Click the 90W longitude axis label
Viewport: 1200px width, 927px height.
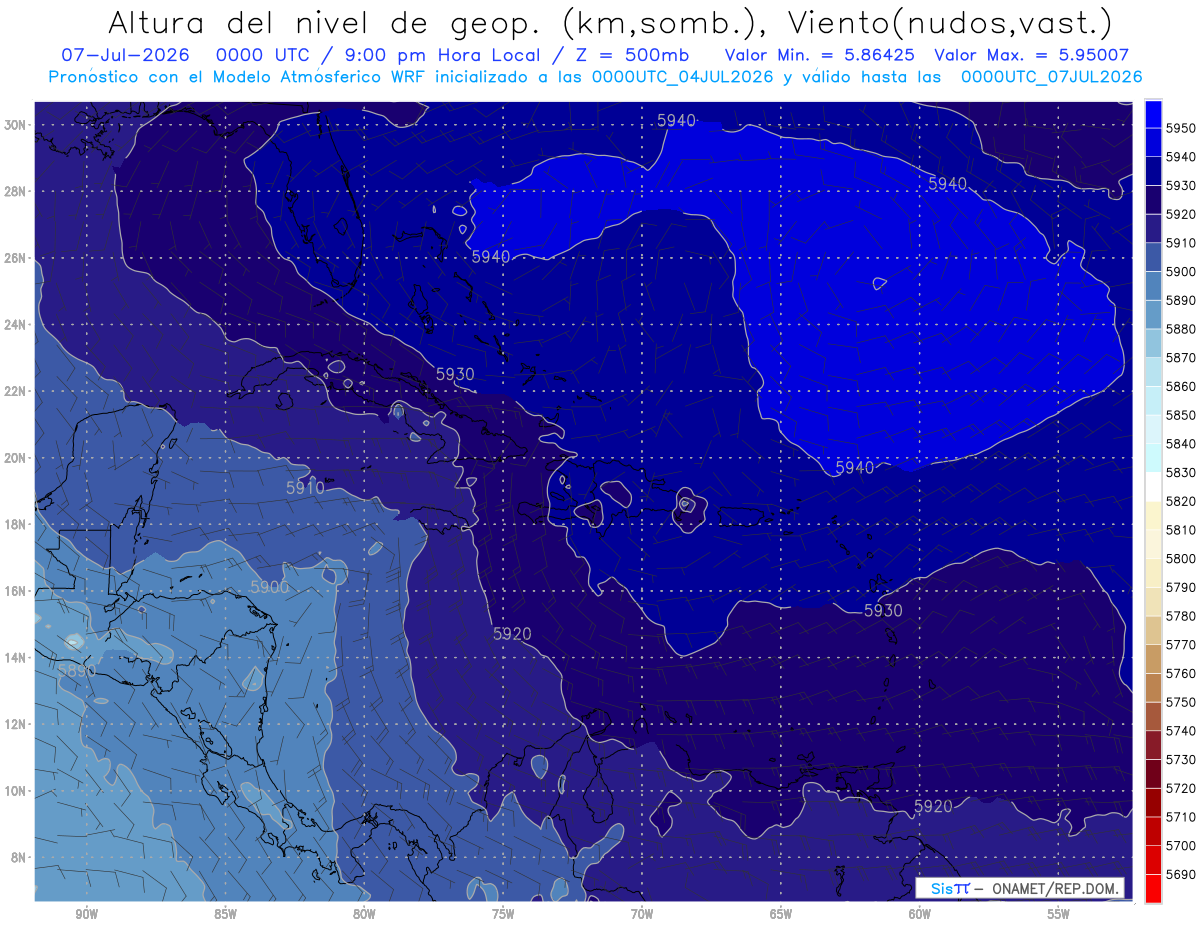pyautogui.click(x=86, y=914)
